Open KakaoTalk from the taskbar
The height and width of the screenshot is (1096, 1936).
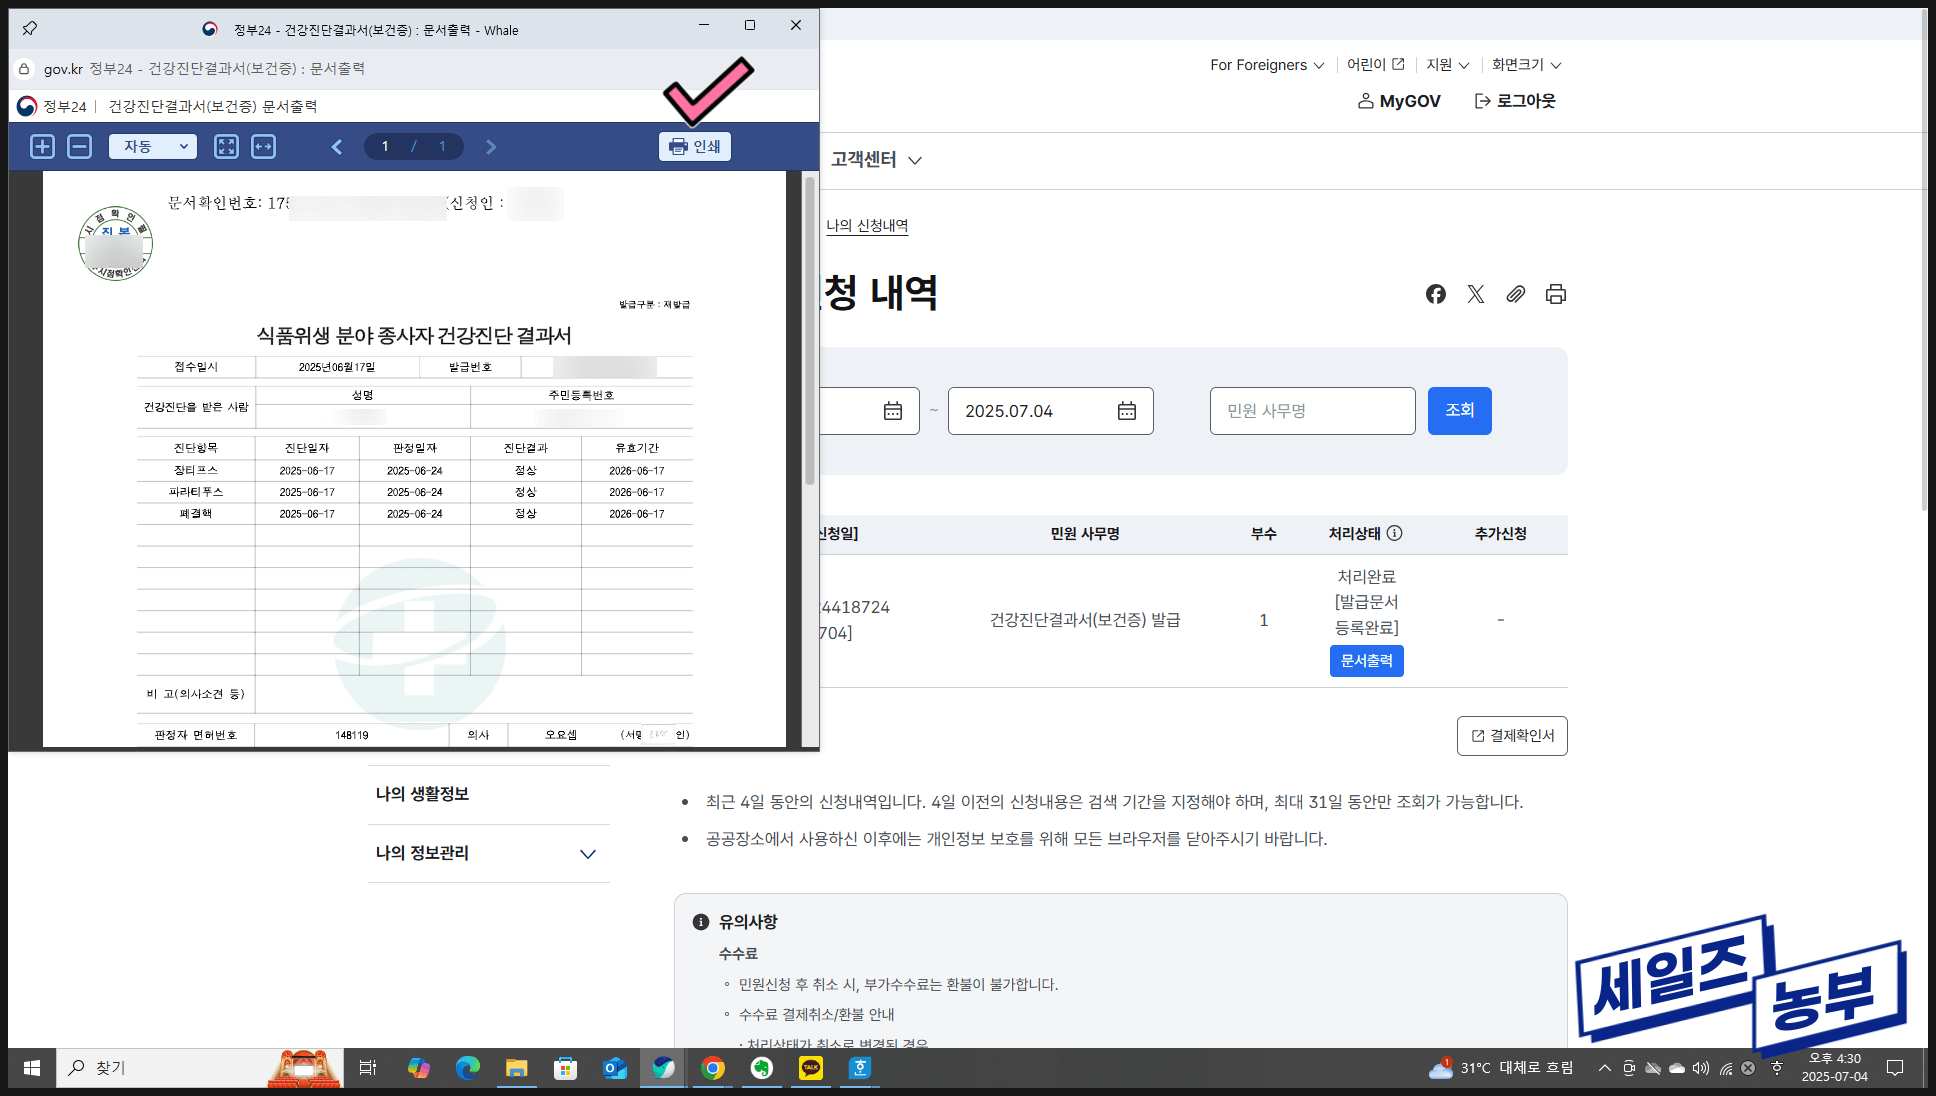click(811, 1068)
